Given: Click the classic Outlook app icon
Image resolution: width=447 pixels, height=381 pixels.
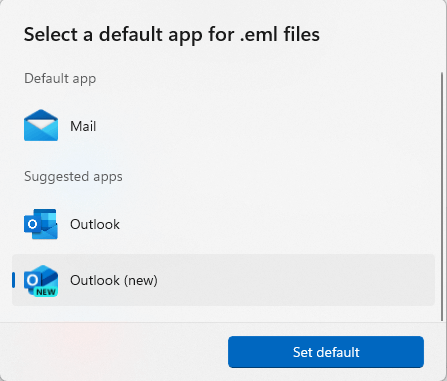Looking at the screenshot, I should click(x=41, y=224).
